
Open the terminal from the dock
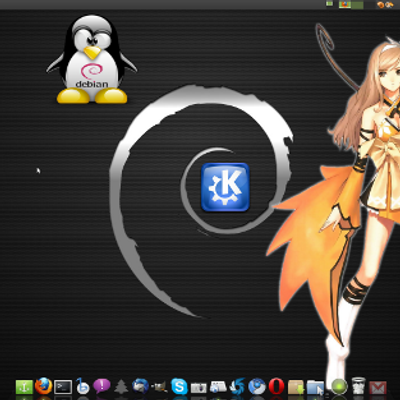tap(63, 387)
